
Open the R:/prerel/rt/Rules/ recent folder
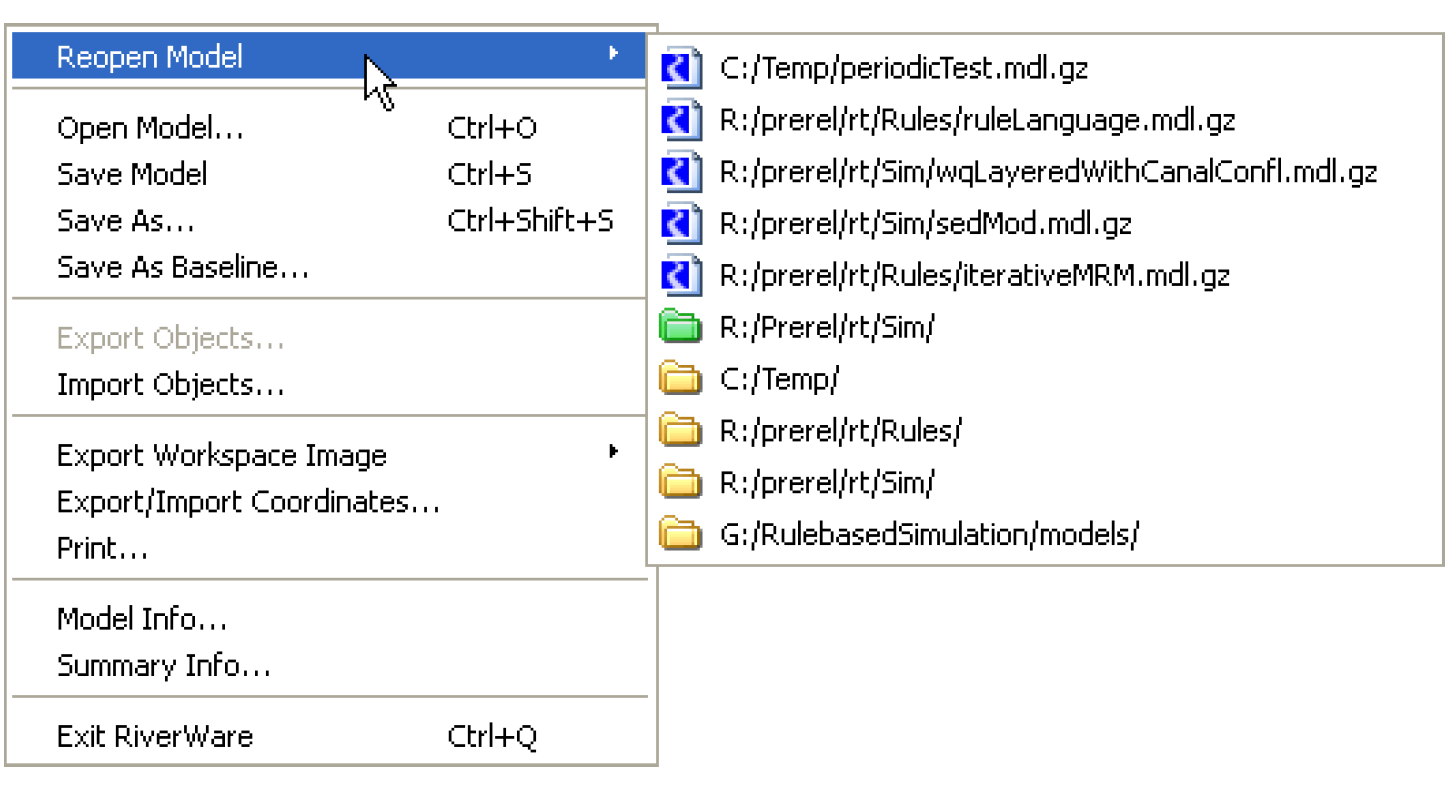pyautogui.click(x=840, y=431)
